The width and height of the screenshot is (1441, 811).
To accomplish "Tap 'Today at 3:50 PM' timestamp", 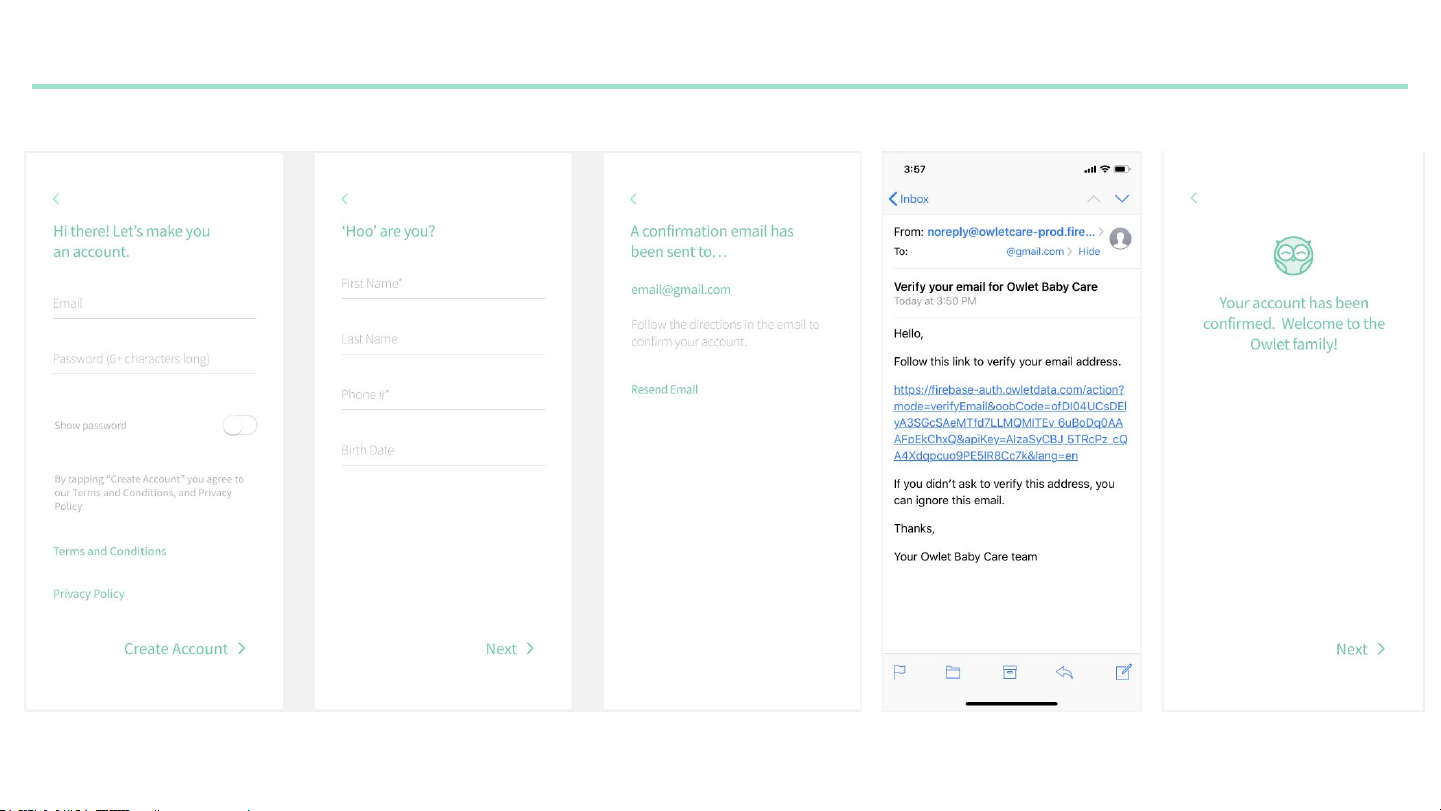I will pyautogui.click(x=935, y=301).
